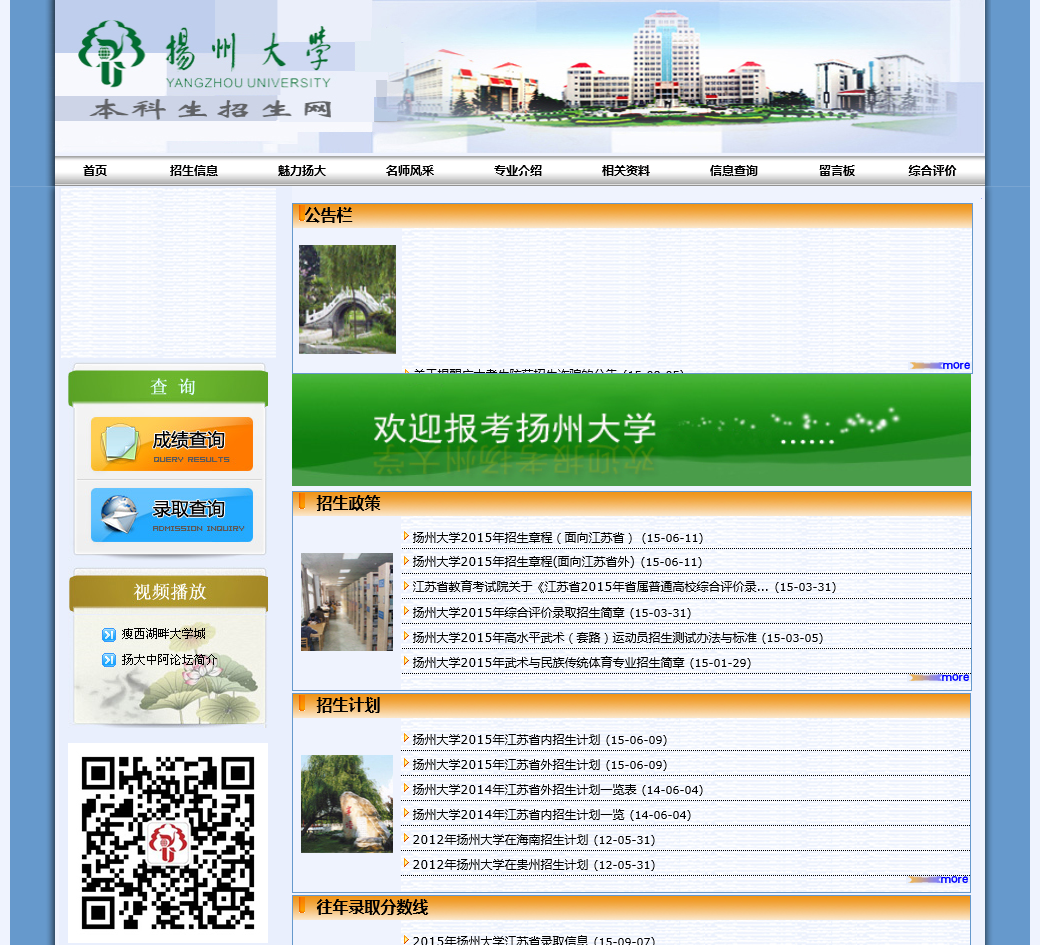The image size is (1040, 945).
Task: Open the 名师风采 menu item
Action: coord(410,170)
